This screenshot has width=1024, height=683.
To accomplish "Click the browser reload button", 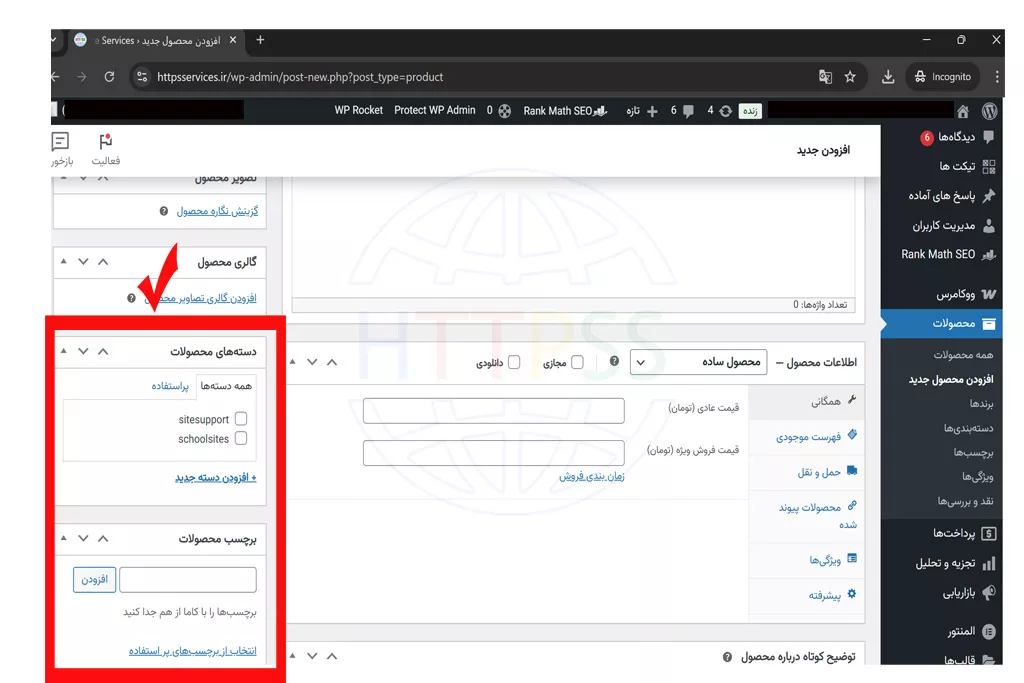I will 109,77.
